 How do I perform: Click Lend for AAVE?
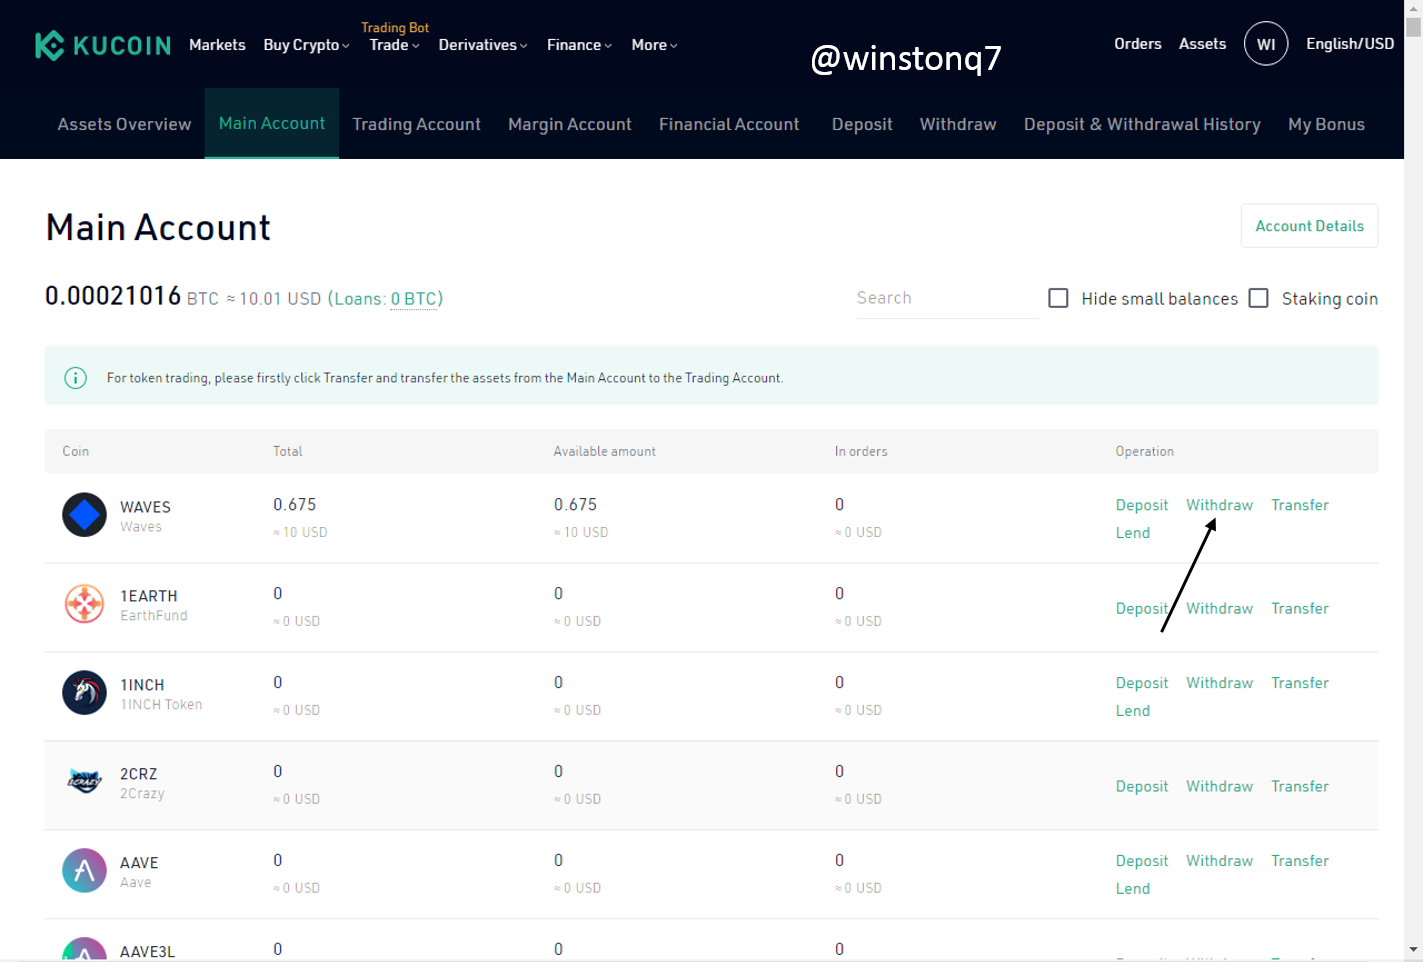[x=1133, y=889]
